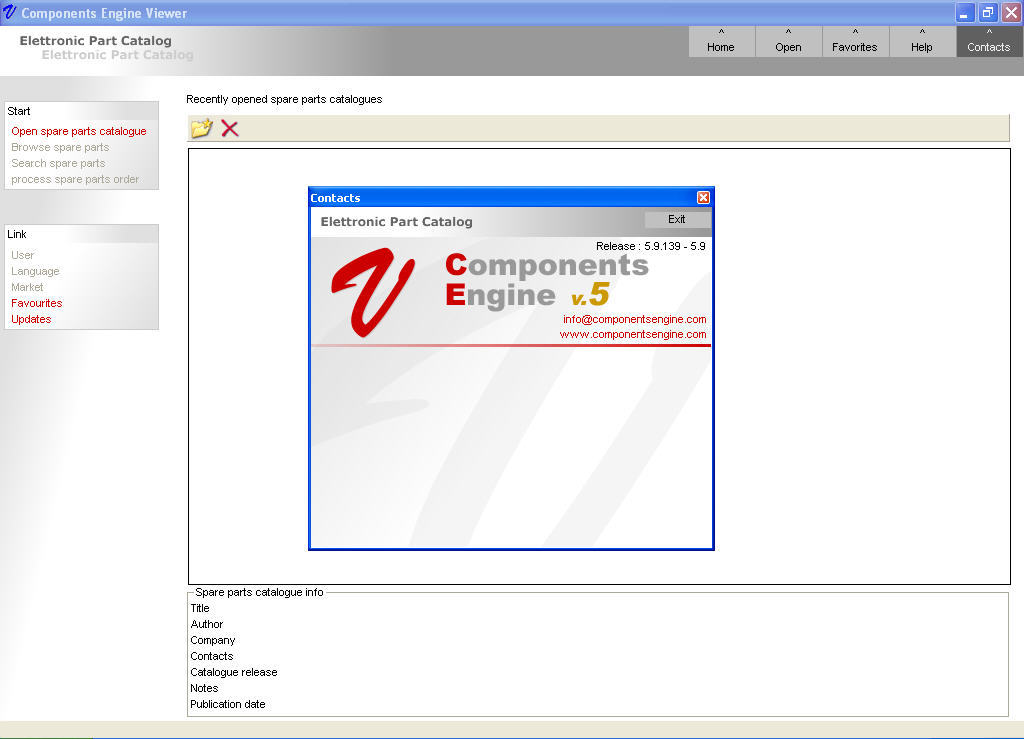Click the Components Engine V logo in title bar
This screenshot has width=1024, height=739.
(x=9, y=12)
